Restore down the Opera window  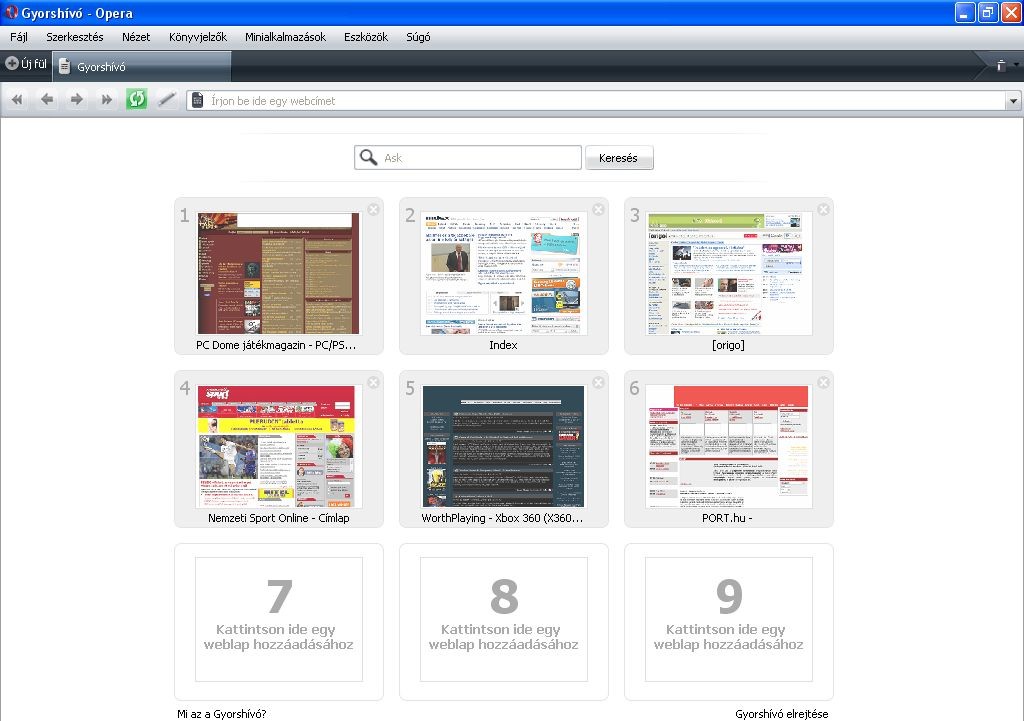987,12
